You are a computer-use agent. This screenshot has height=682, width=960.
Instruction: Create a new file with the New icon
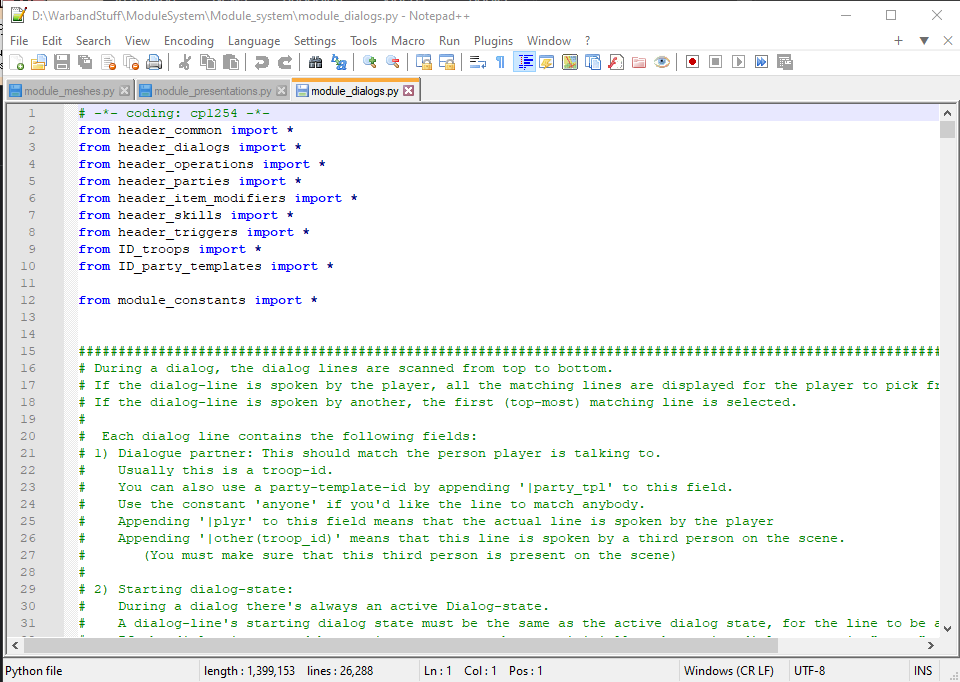[17, 62]
